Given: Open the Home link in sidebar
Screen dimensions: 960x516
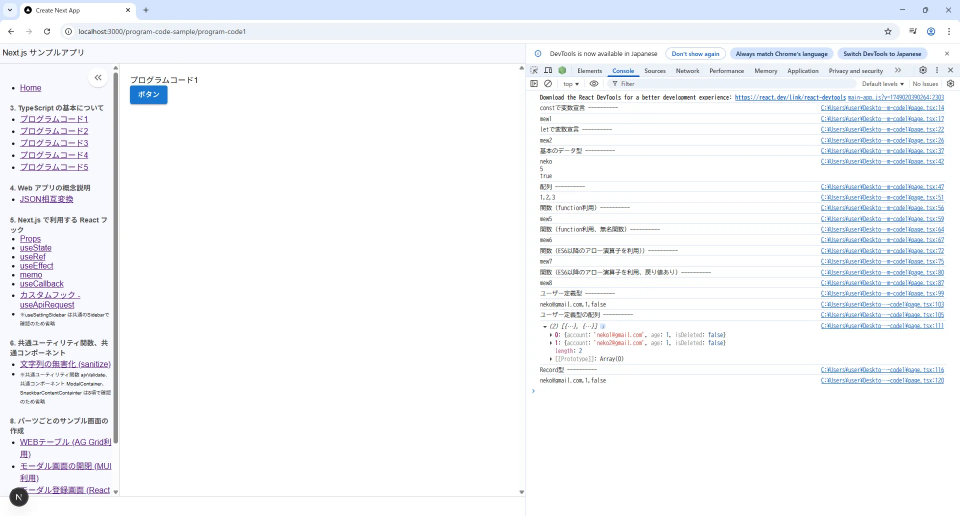Looking at the screenshot, I should [31, 88].
